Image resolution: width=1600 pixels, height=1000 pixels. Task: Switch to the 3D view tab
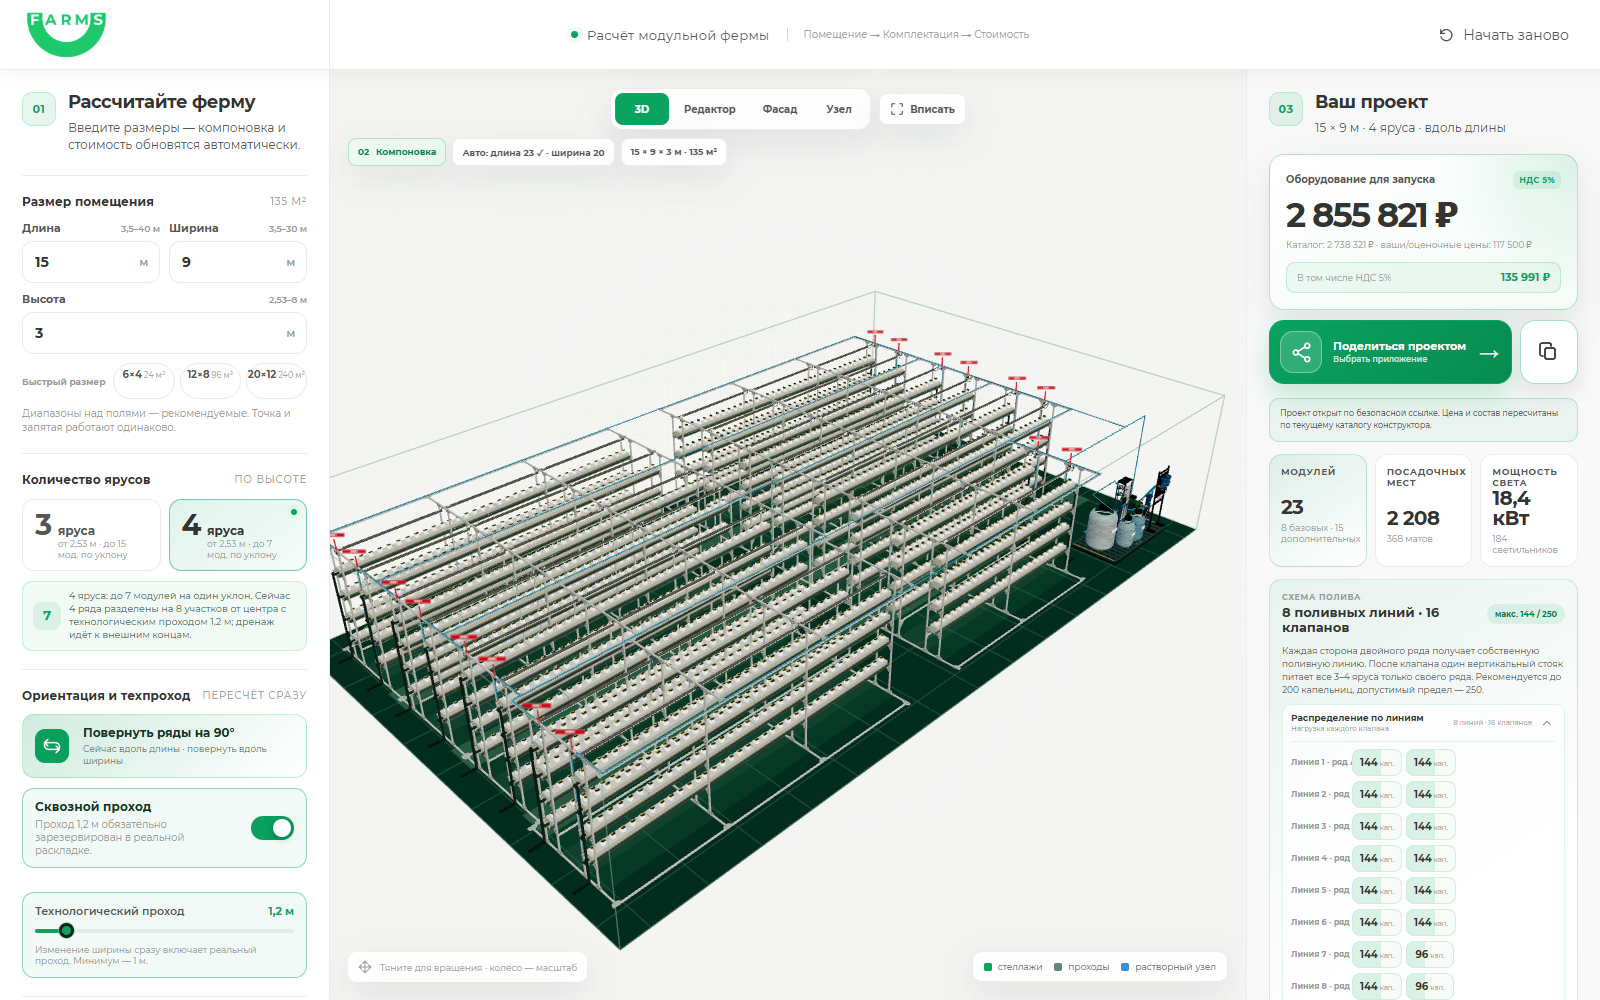tap(642, 109)
